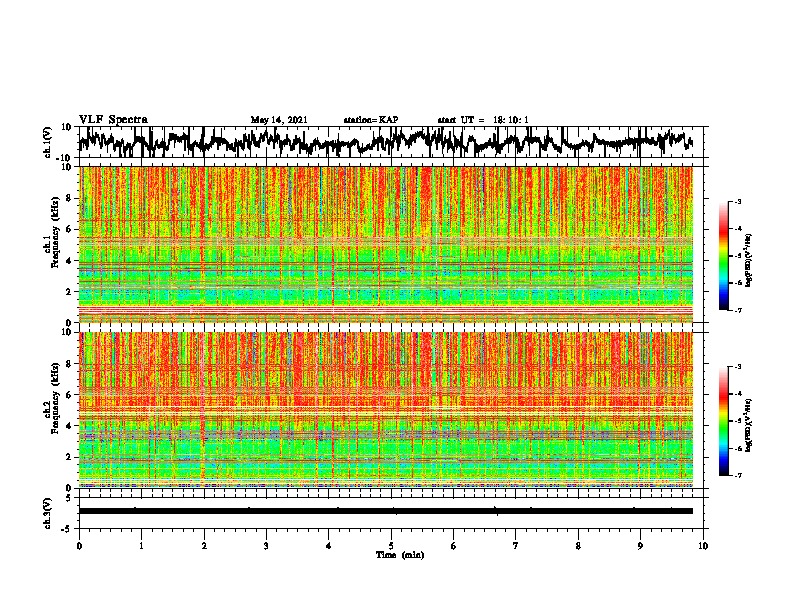Click the "-3" label on ch.1 colorbar
Screen dimensions: 792x612
tap(737, 201)
